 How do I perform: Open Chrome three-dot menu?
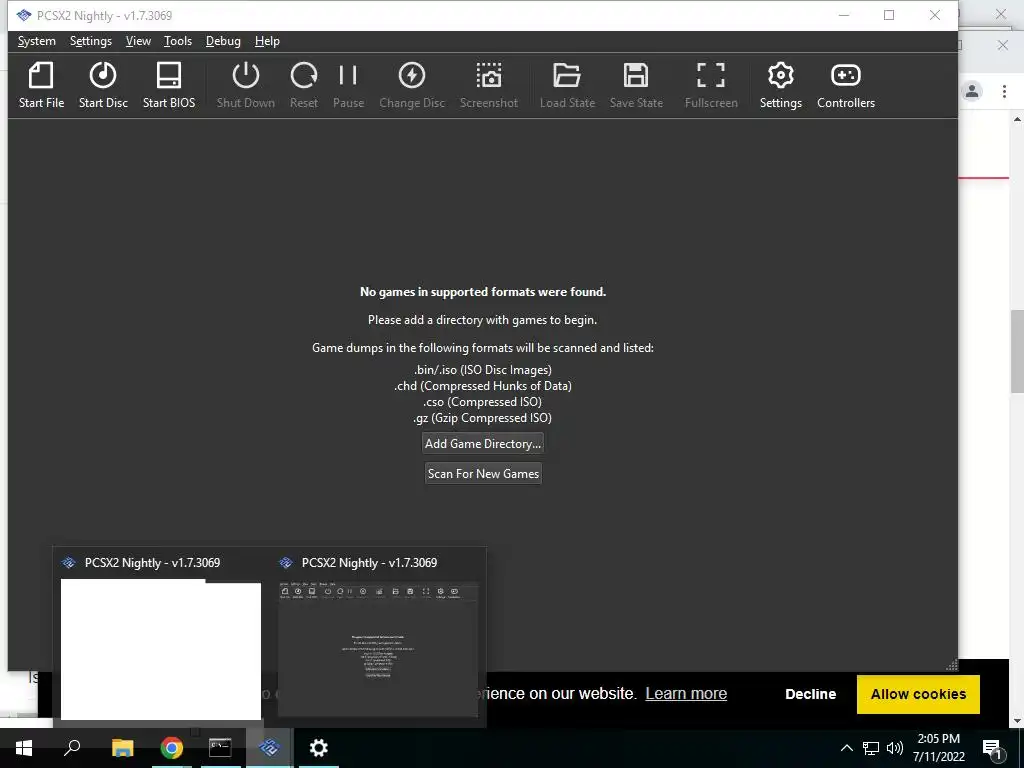(1004, 91)
